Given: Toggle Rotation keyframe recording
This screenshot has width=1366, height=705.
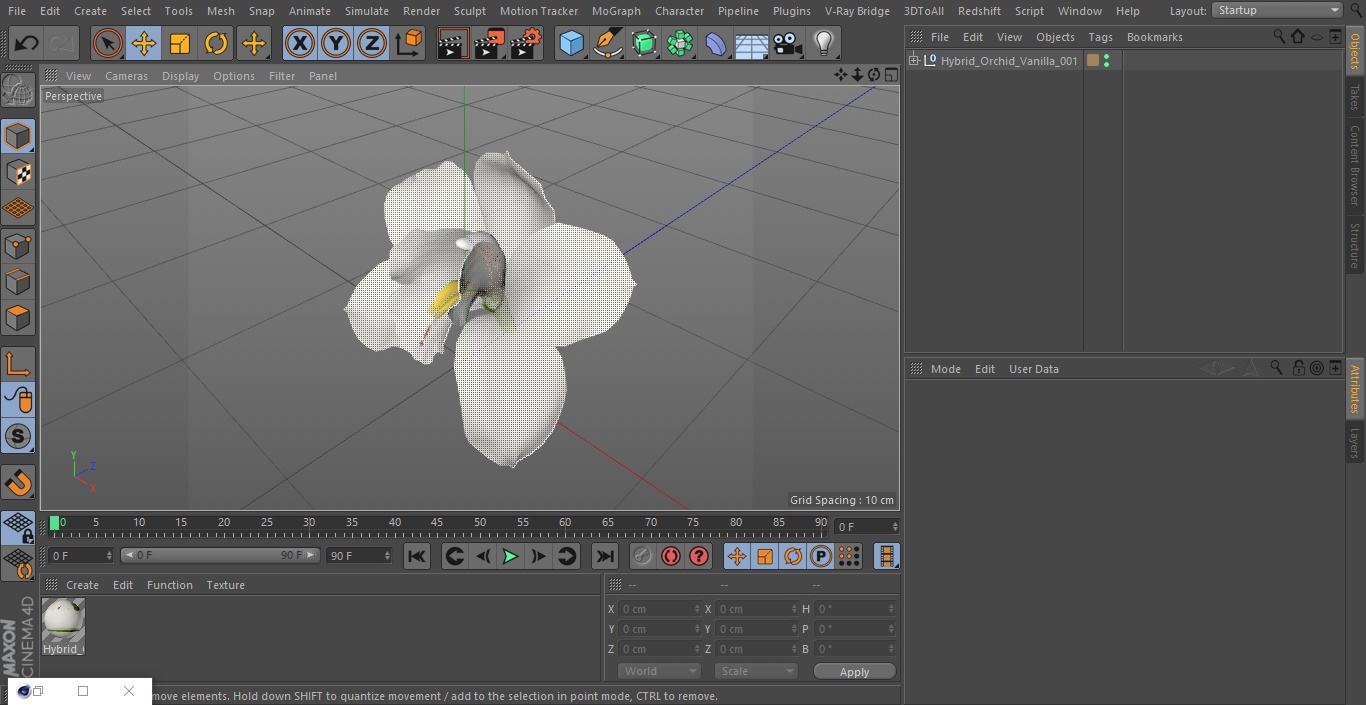Looking at the screenshot, I should pos(793,557).
